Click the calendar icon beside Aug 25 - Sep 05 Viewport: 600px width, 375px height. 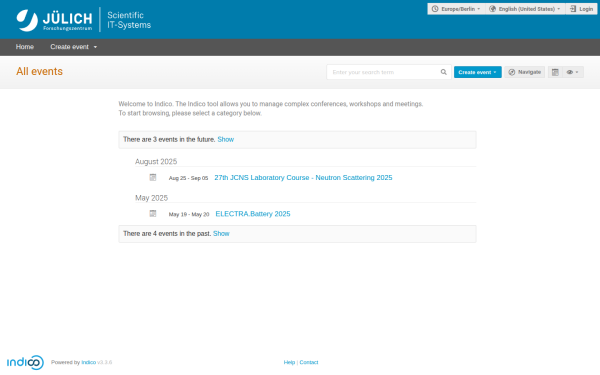(153, 177)
